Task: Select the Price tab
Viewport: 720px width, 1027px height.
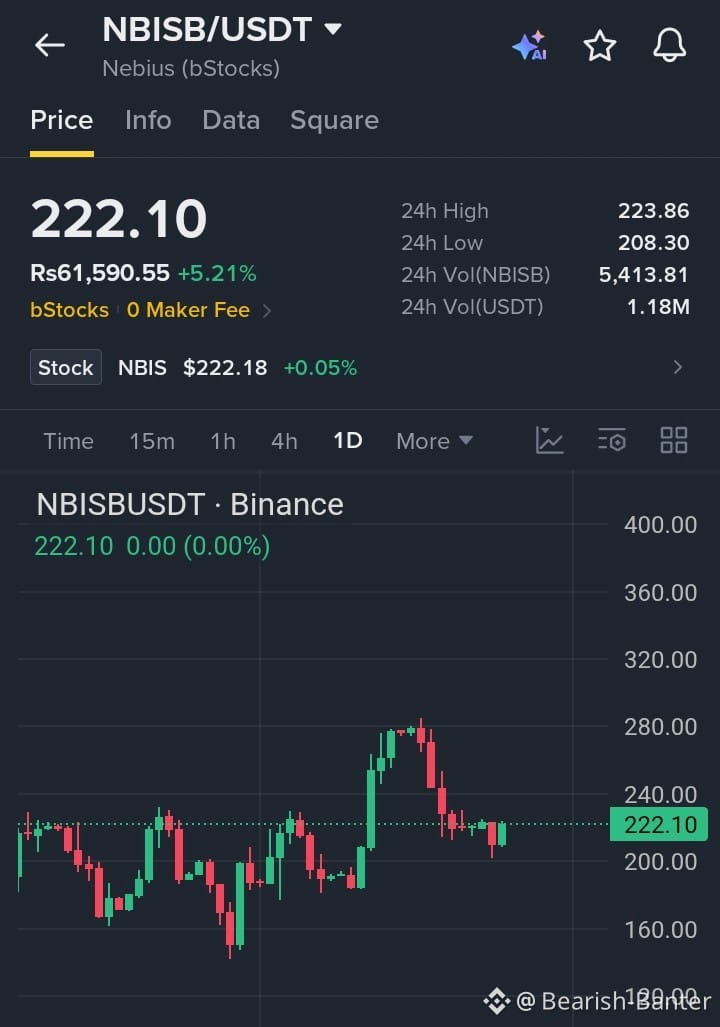Action: point(62,121)
